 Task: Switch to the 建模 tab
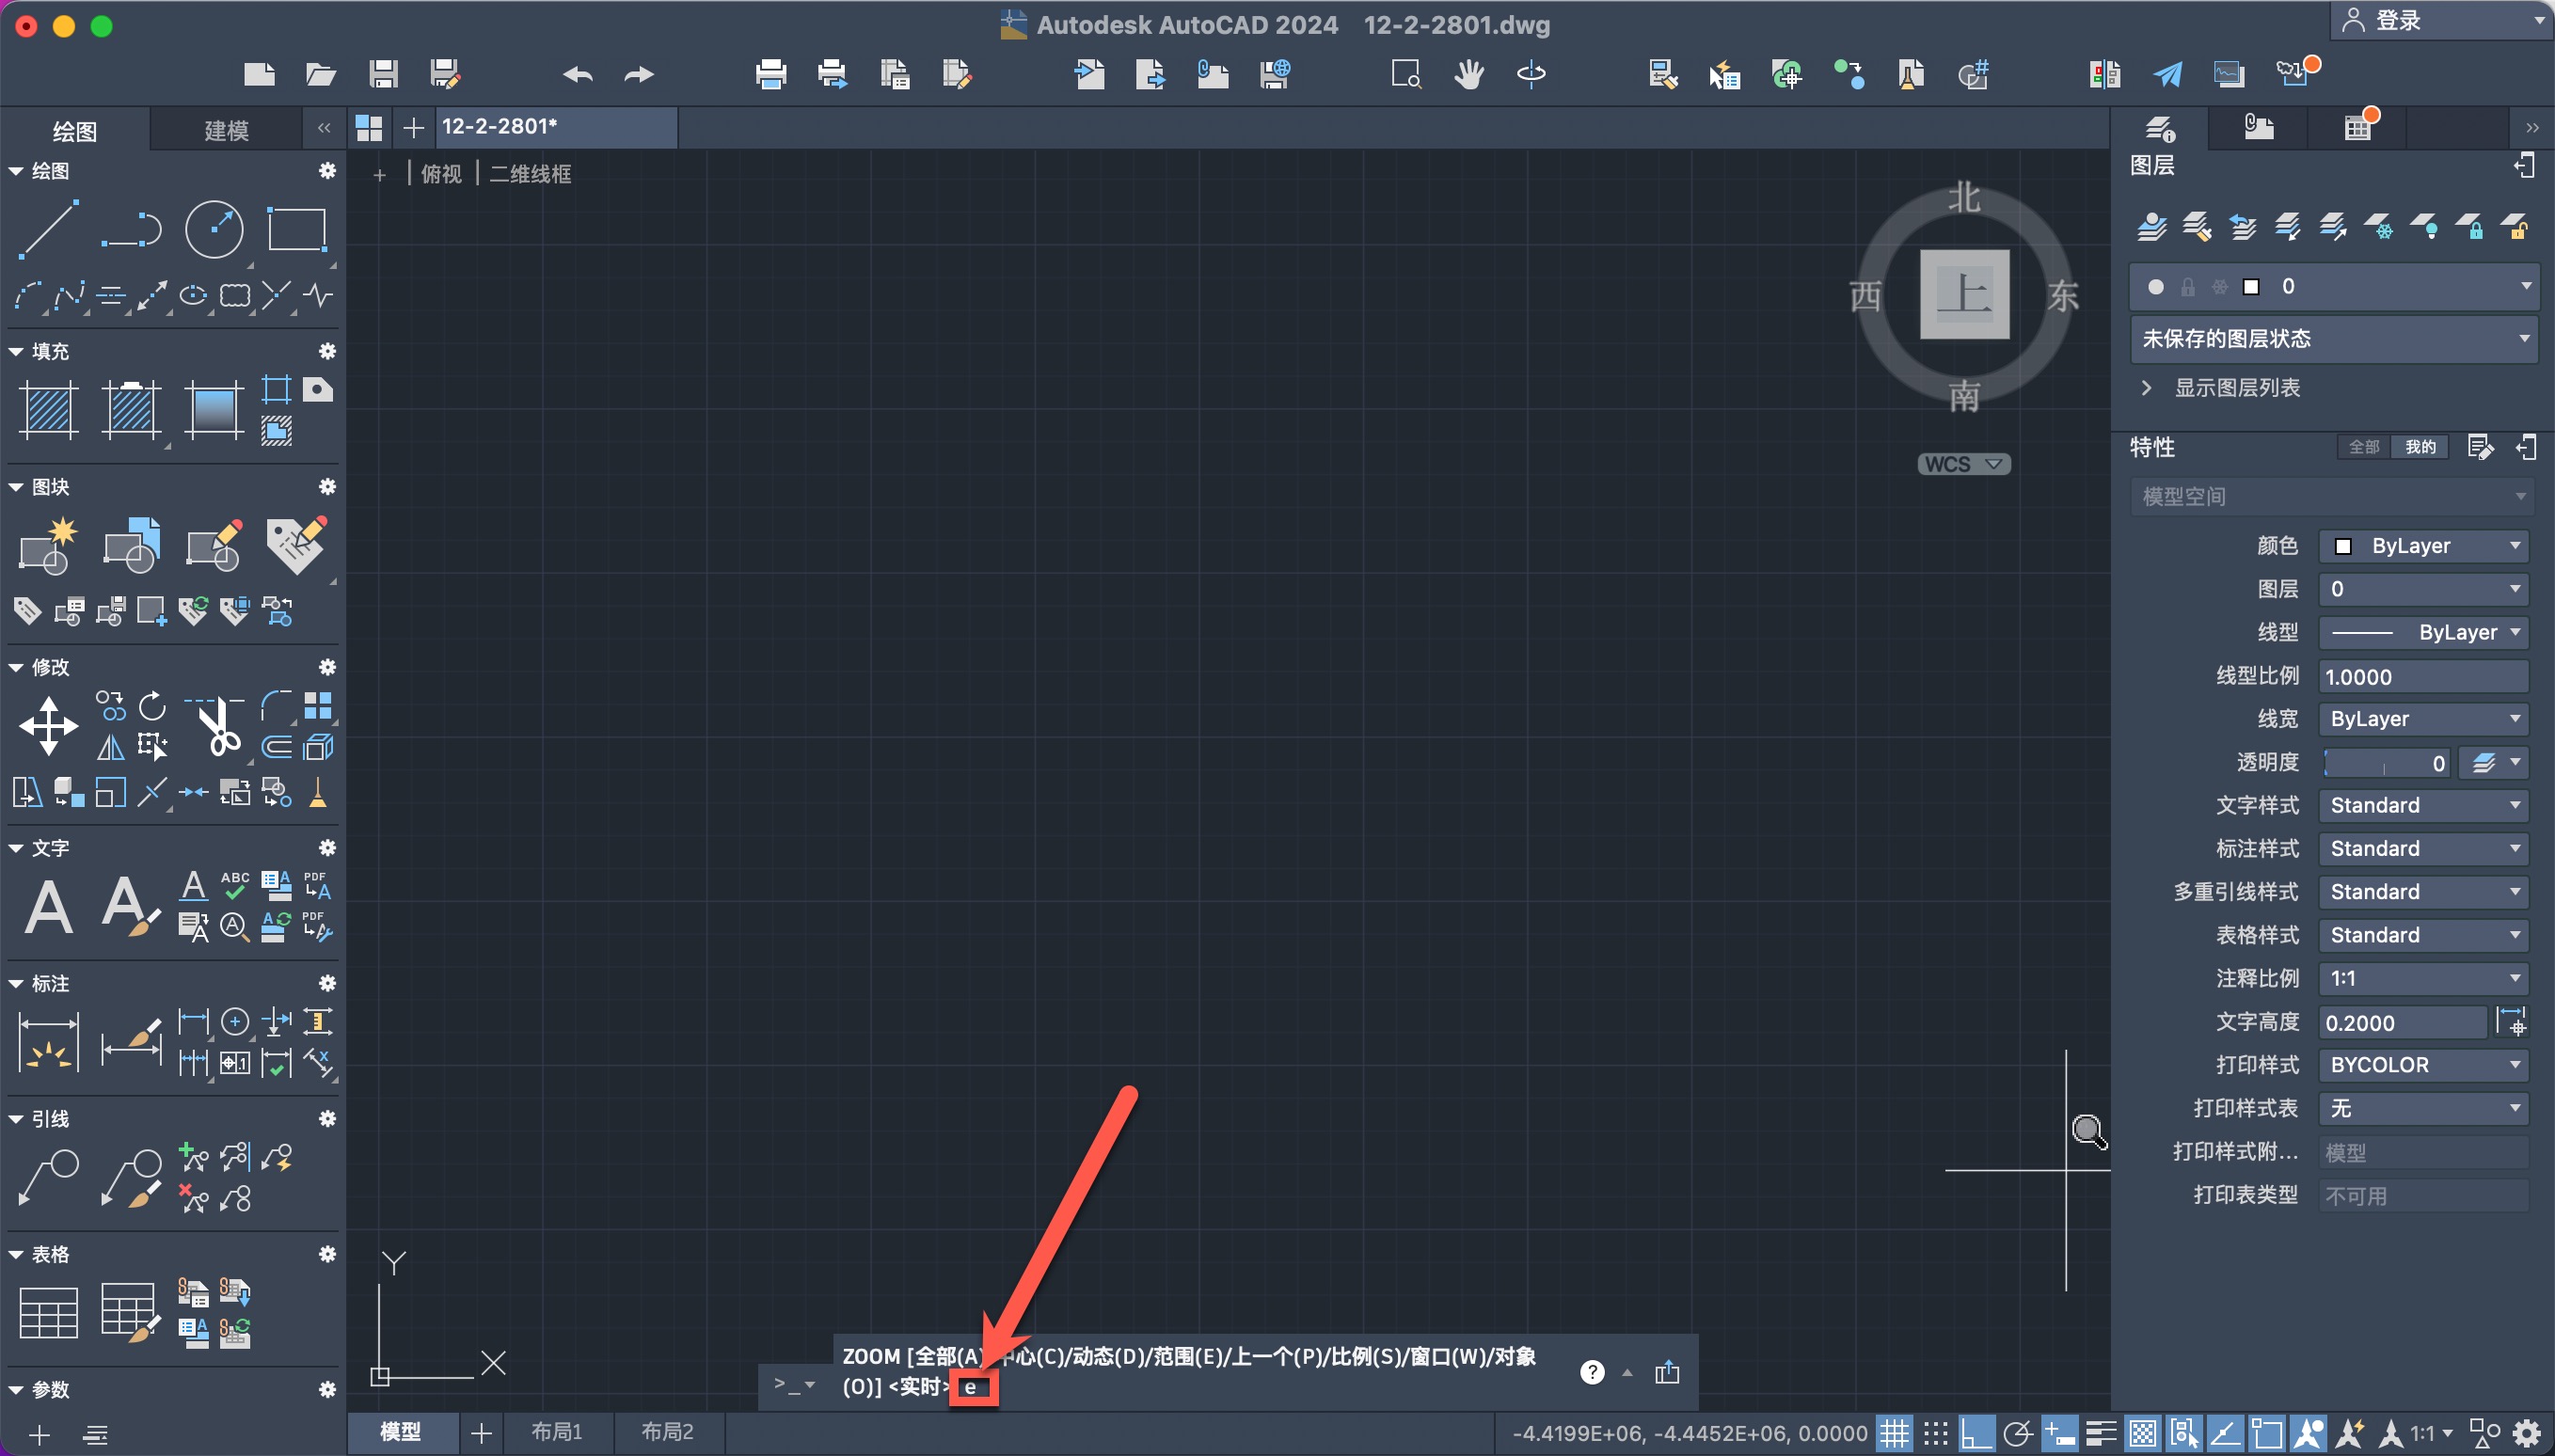pyautogui.click(x=226, y=130)
